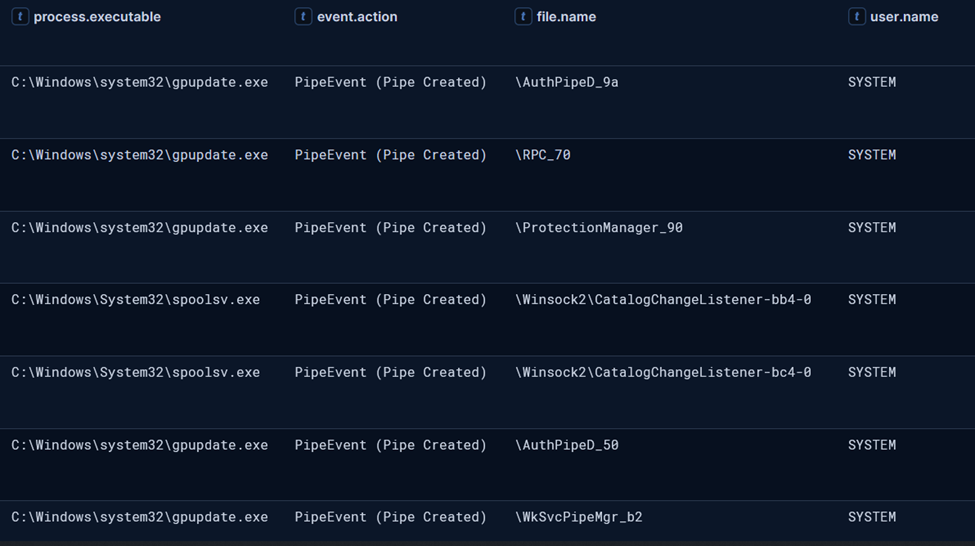
Task: Click the event.action field type icon
Action: 303,17
